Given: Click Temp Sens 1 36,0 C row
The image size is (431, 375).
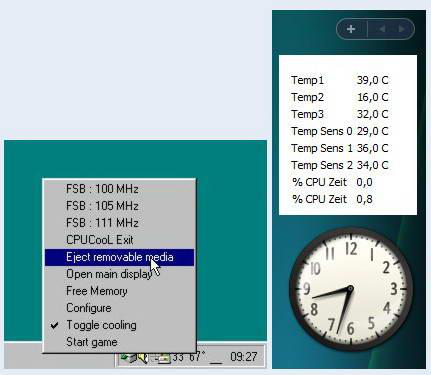Looking at the screenshot, I should [x=340, y=148].
